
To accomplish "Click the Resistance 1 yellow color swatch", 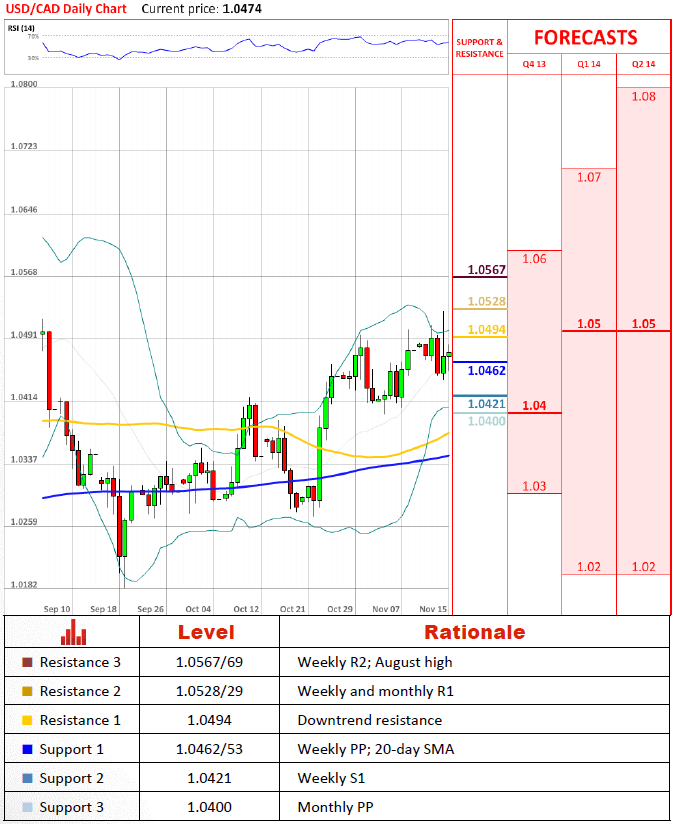I will pos(27,720).
